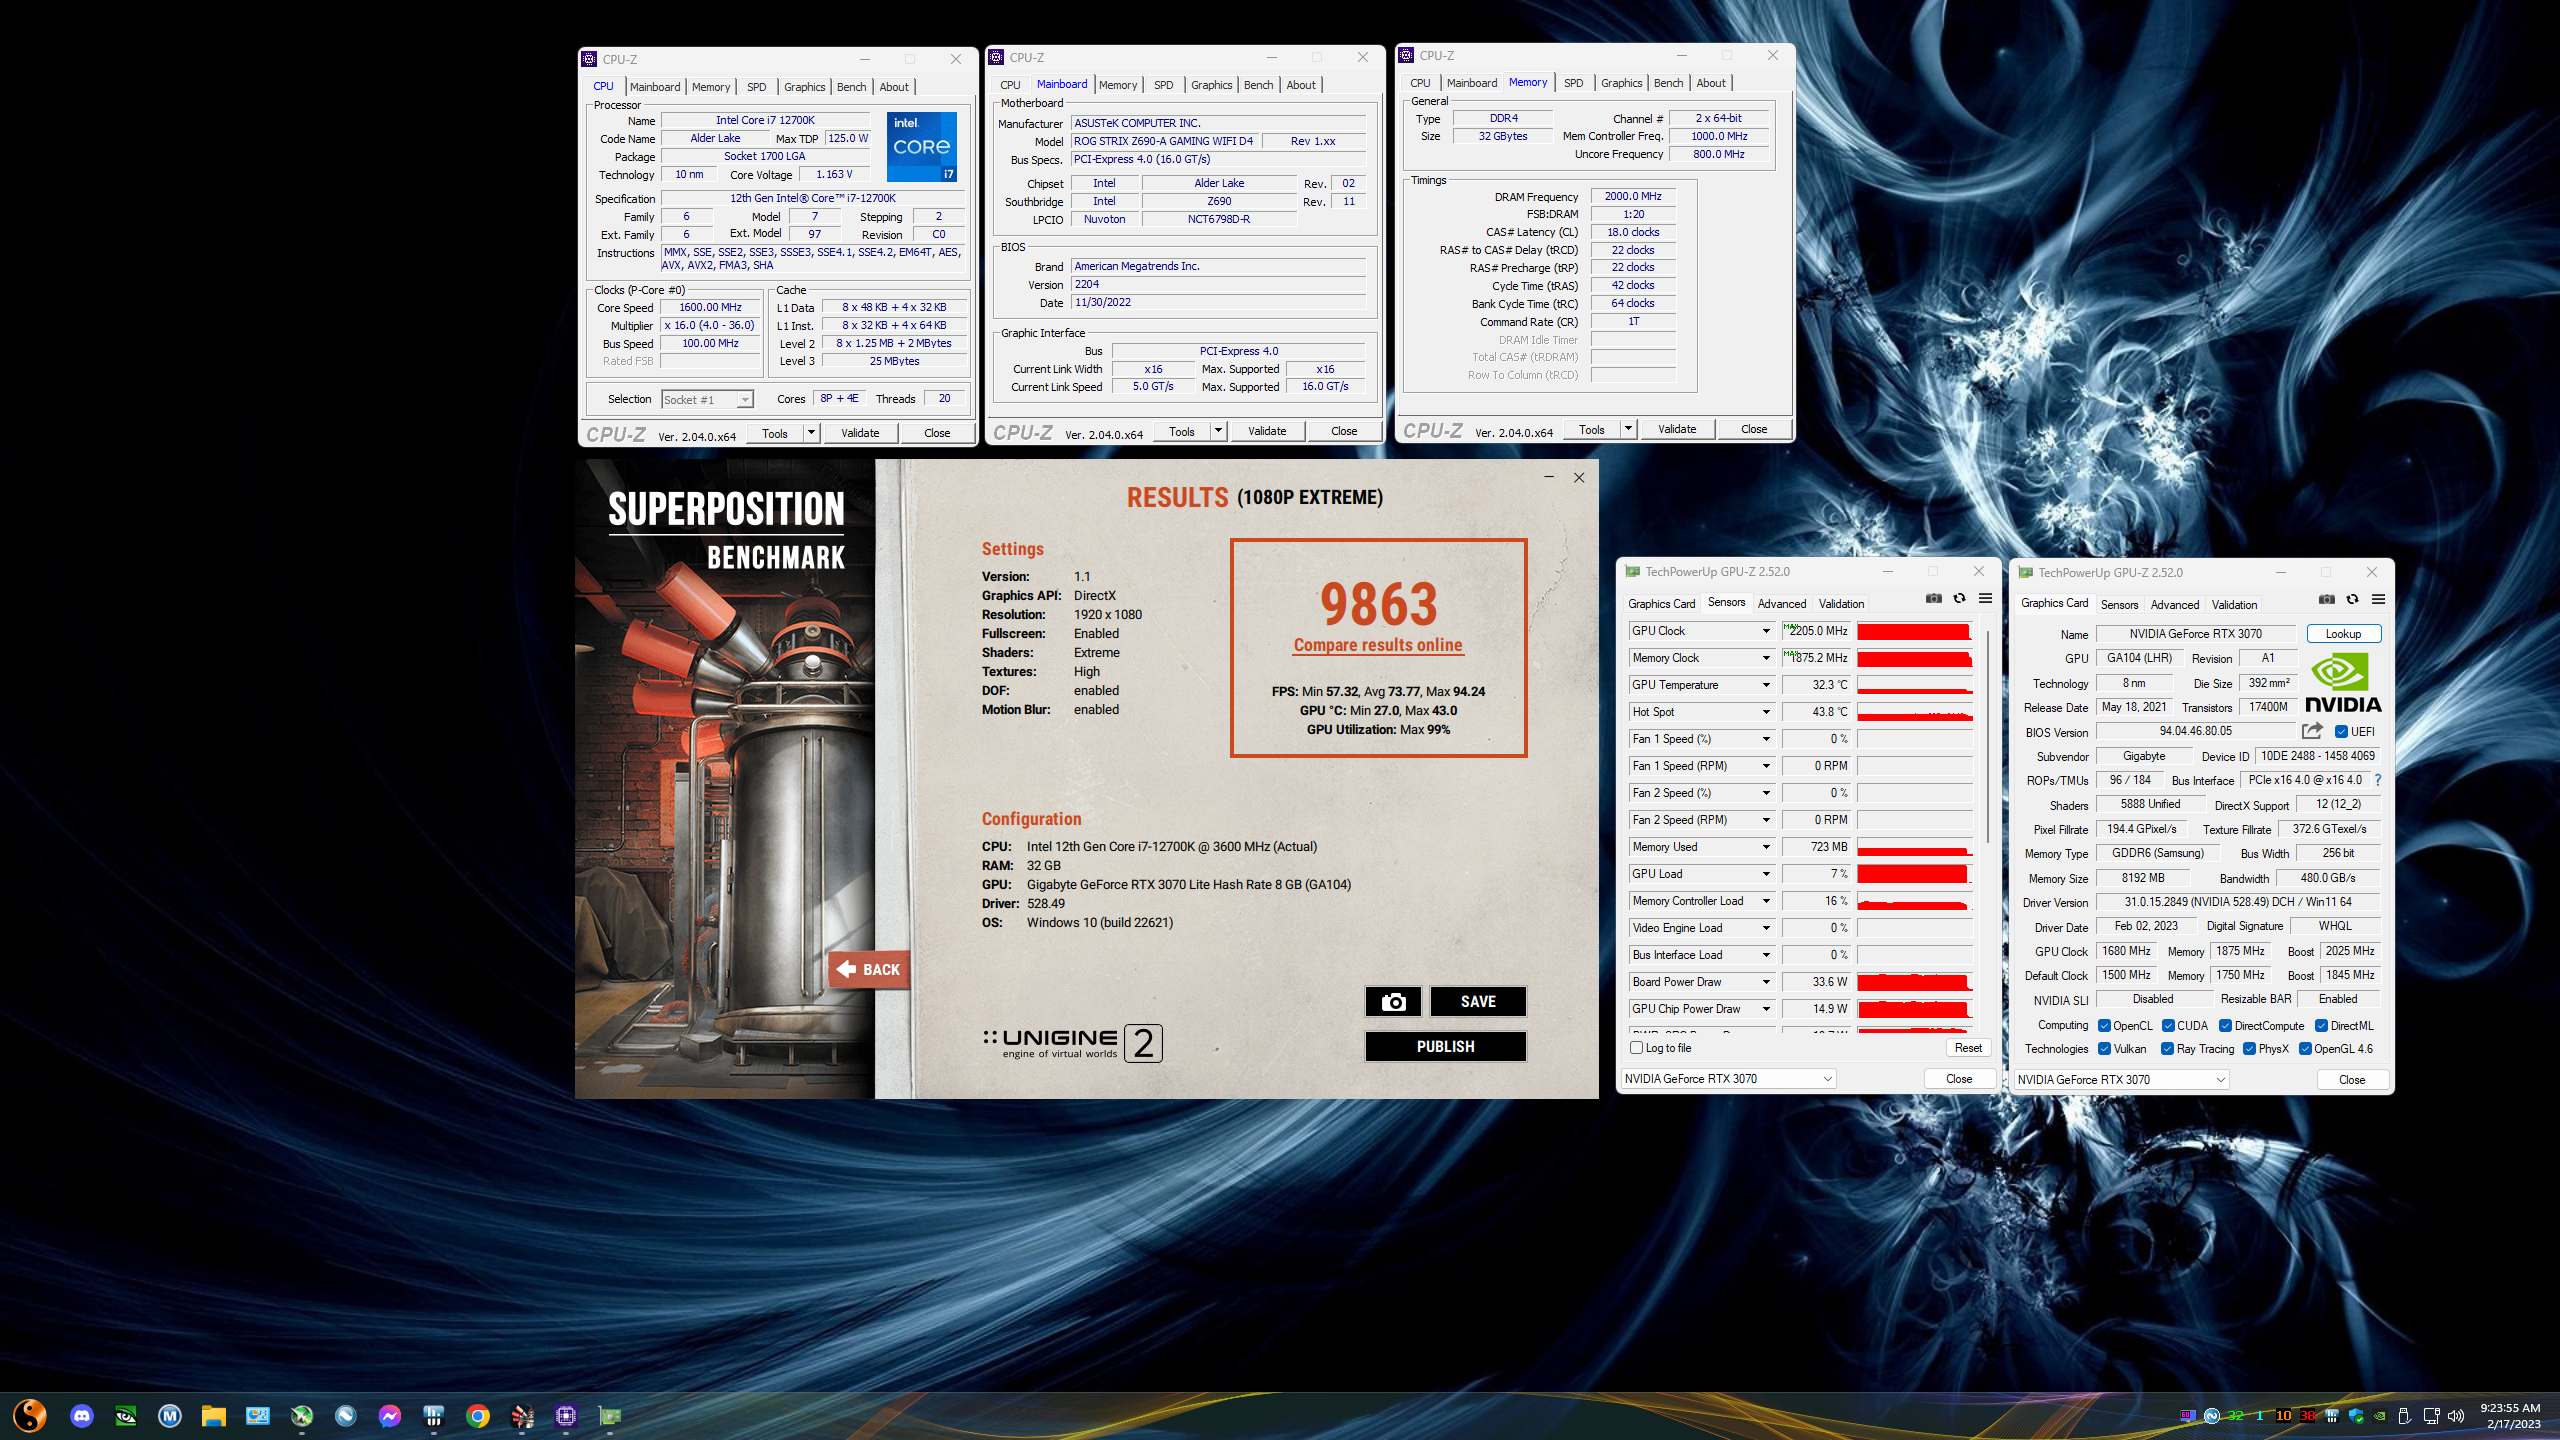
Task: Open Malwarebytes from the taskbar
Action: click(x=170, y=1416)
